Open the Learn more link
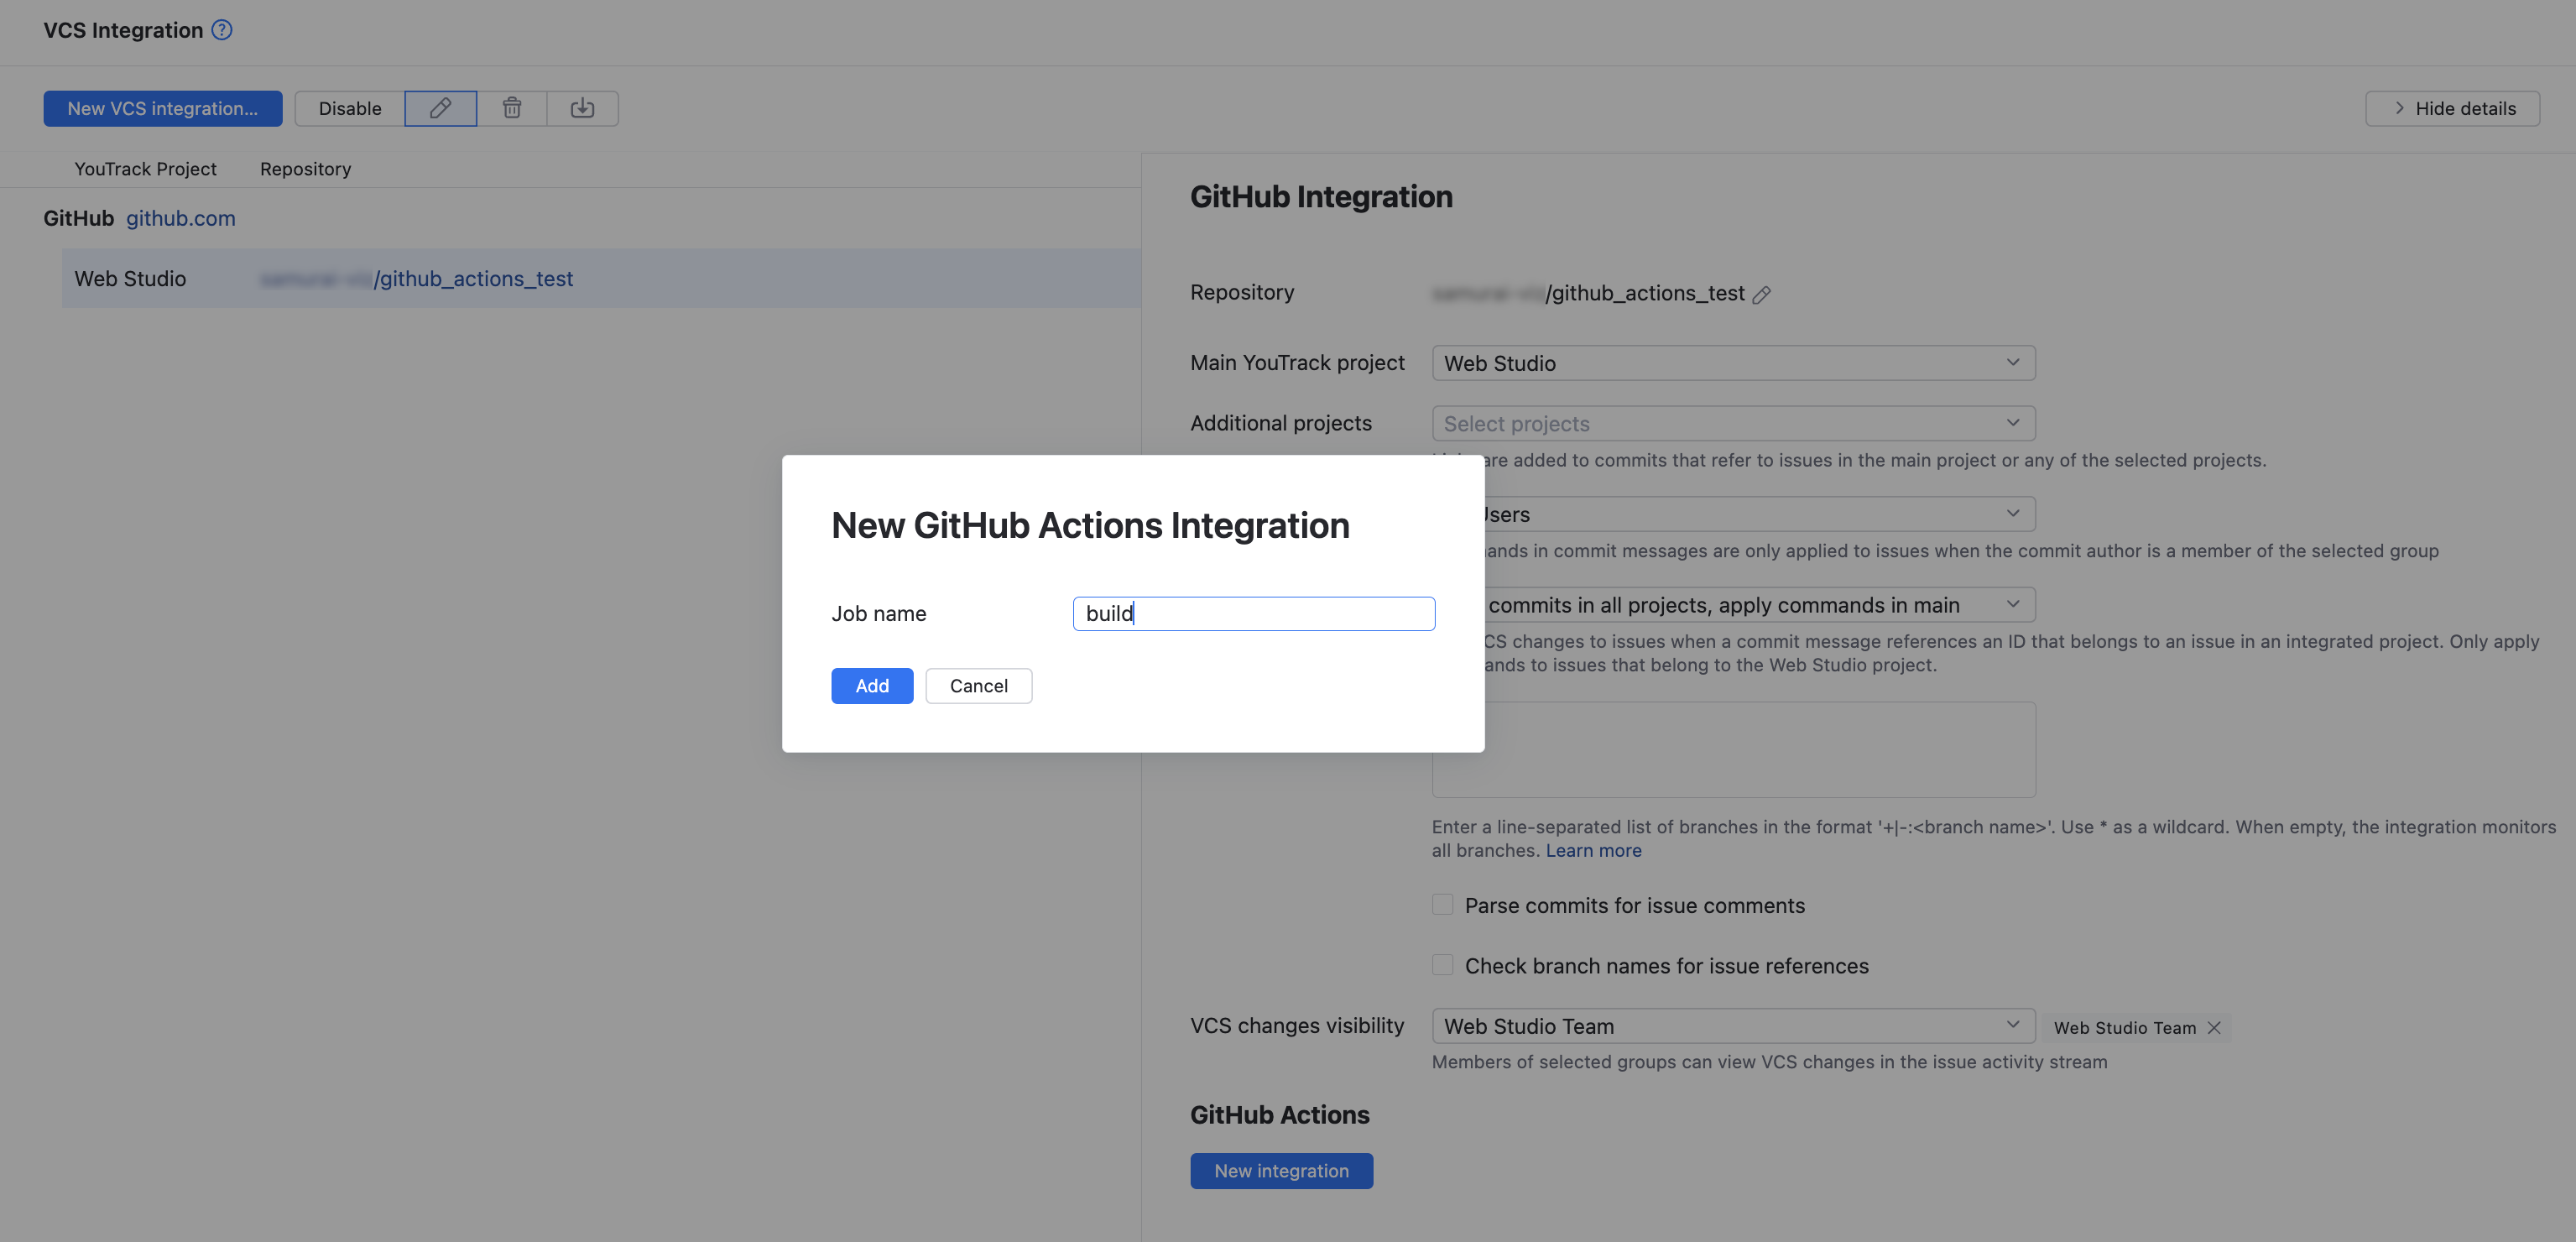 [x=1593, y=851]
